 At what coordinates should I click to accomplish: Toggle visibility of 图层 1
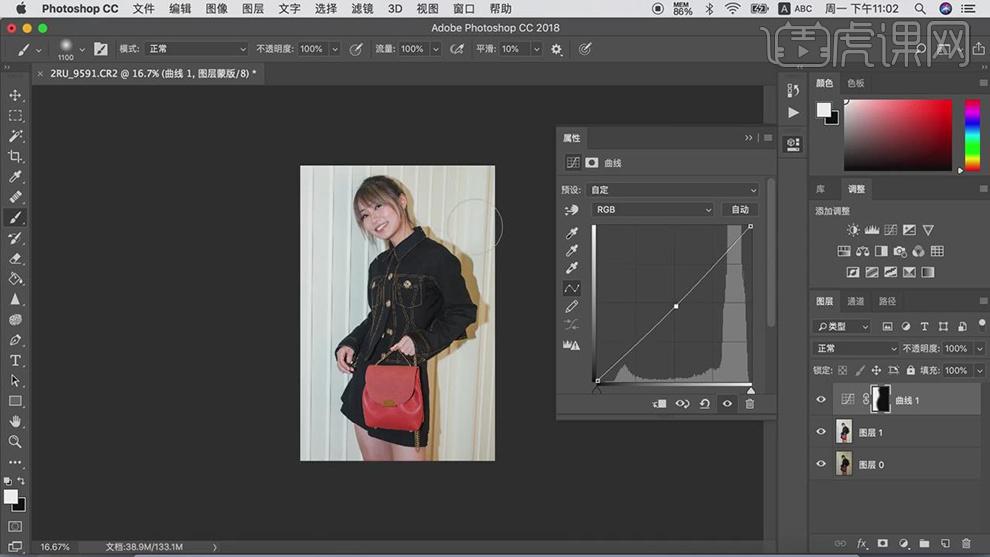821,432
